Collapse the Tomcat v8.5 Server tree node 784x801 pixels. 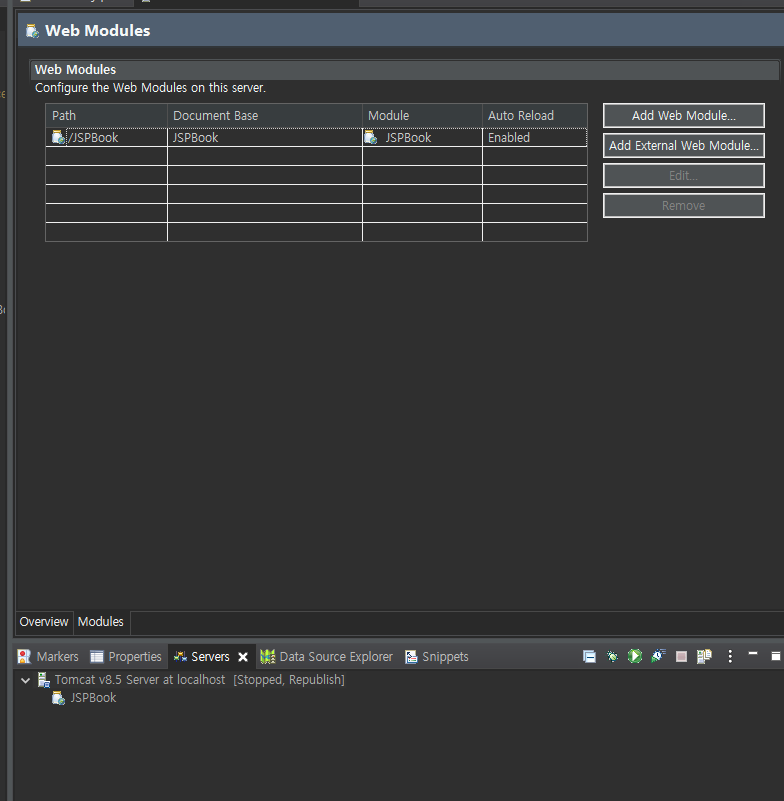coord(26,680)
